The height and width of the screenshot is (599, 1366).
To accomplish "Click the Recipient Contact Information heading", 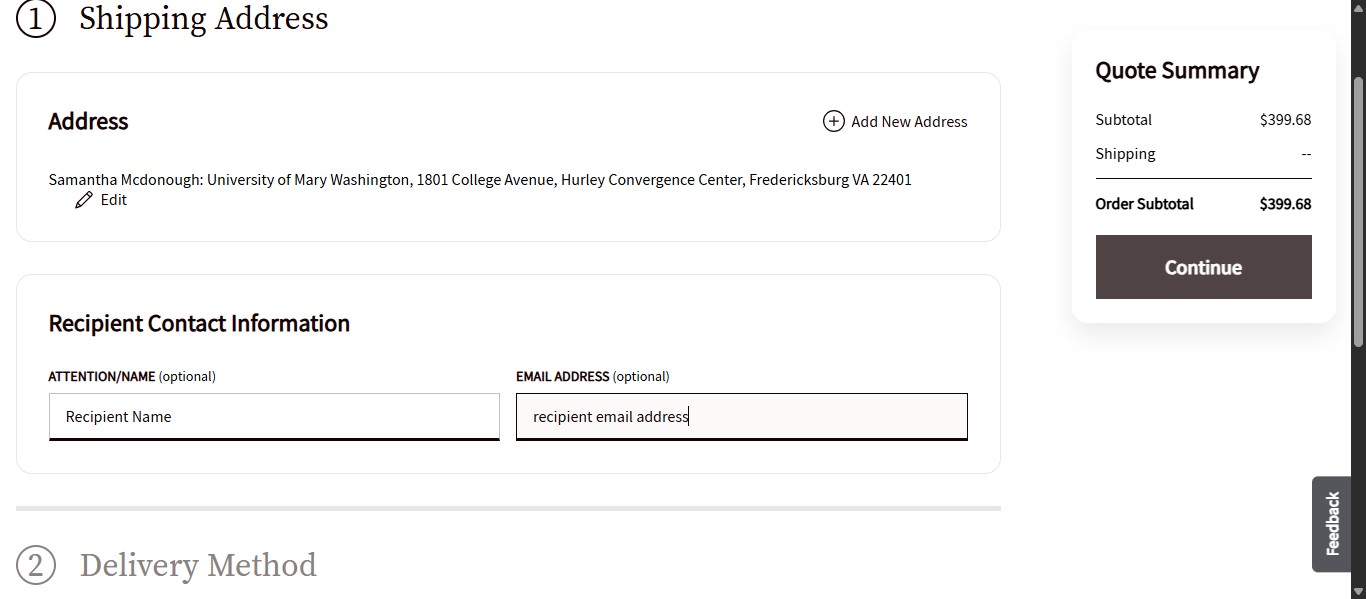I will pyautogui.click(x=199, y=323).
